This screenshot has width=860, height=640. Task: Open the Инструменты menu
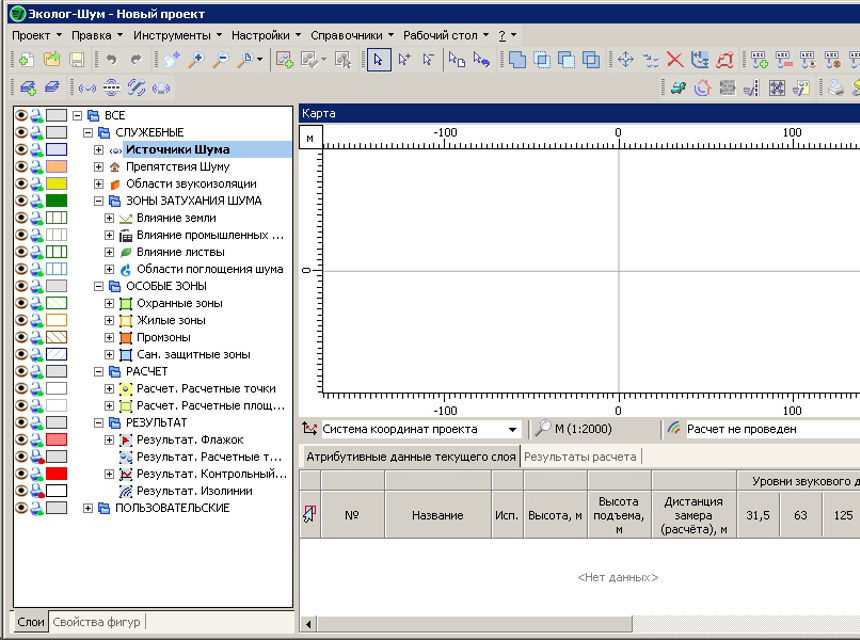click(177, 36)
